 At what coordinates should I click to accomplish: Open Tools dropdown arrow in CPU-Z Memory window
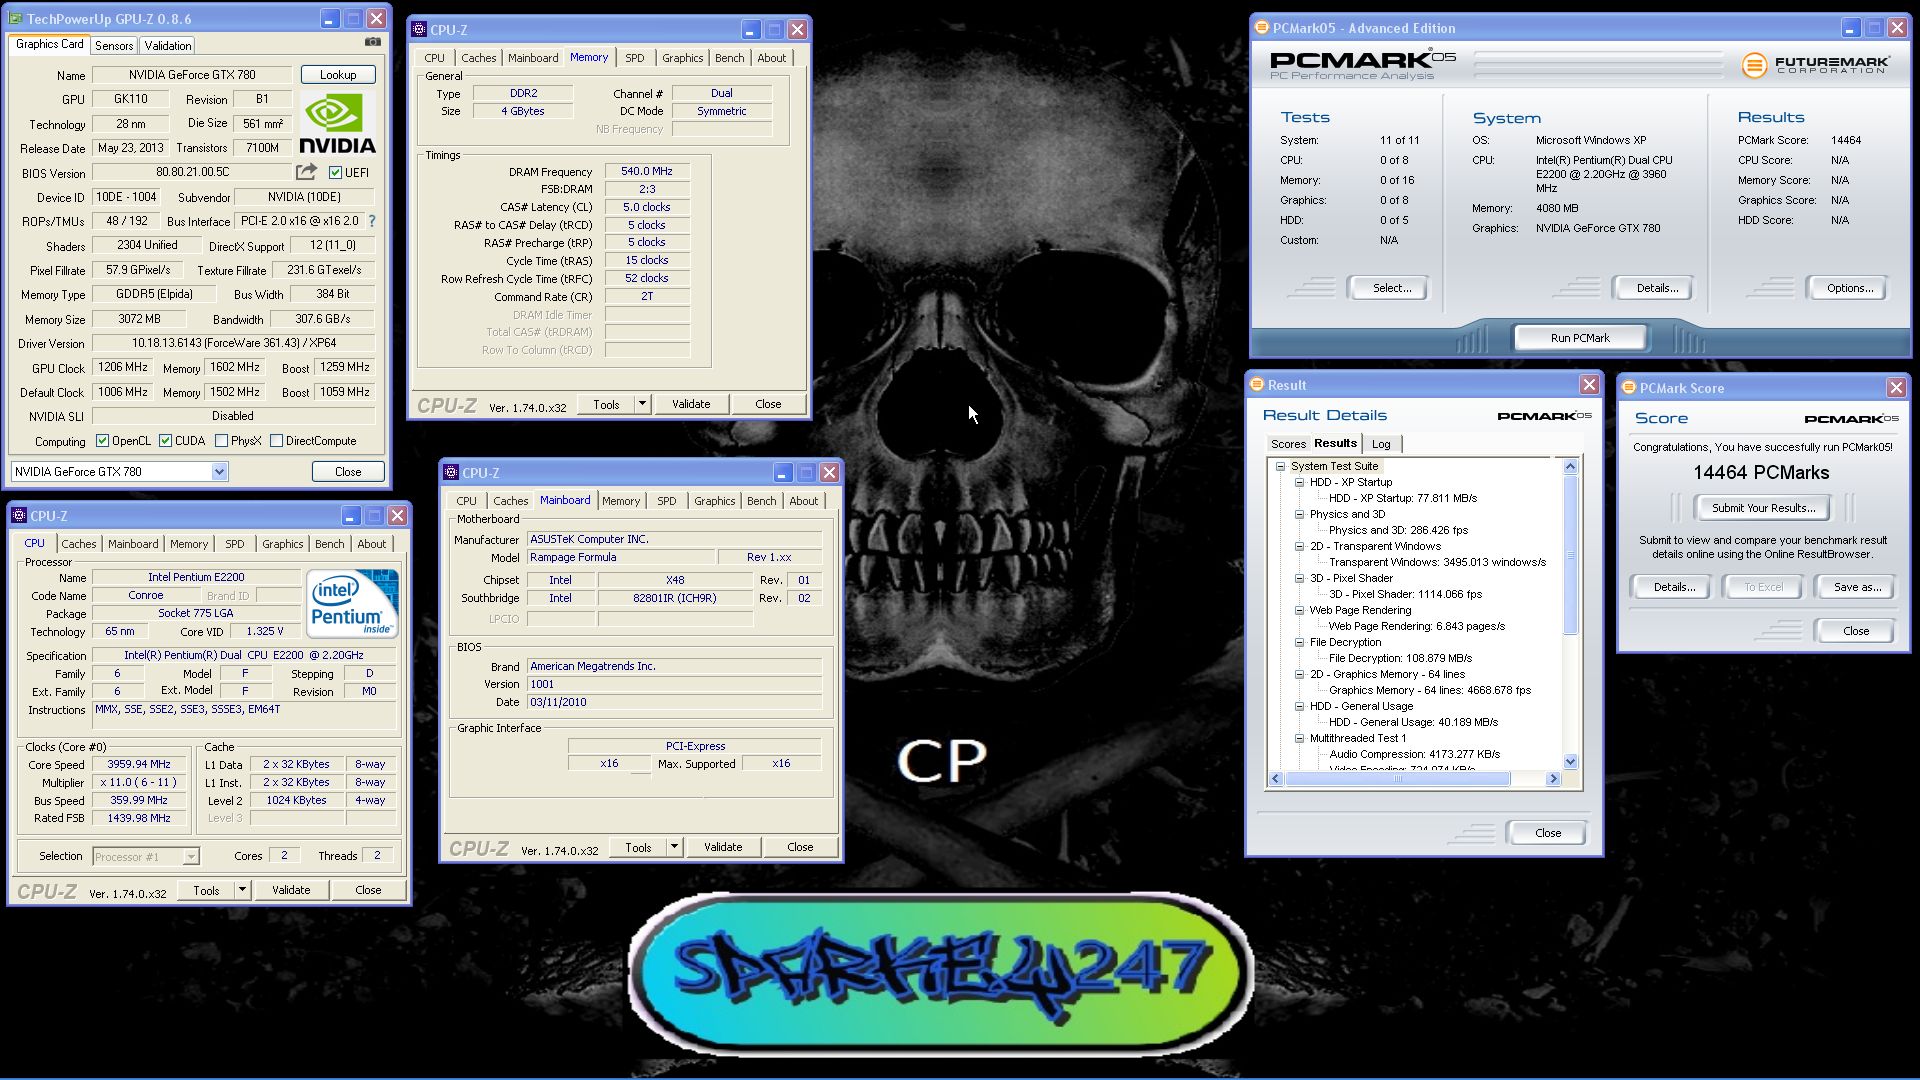click(x=642, y=404)
